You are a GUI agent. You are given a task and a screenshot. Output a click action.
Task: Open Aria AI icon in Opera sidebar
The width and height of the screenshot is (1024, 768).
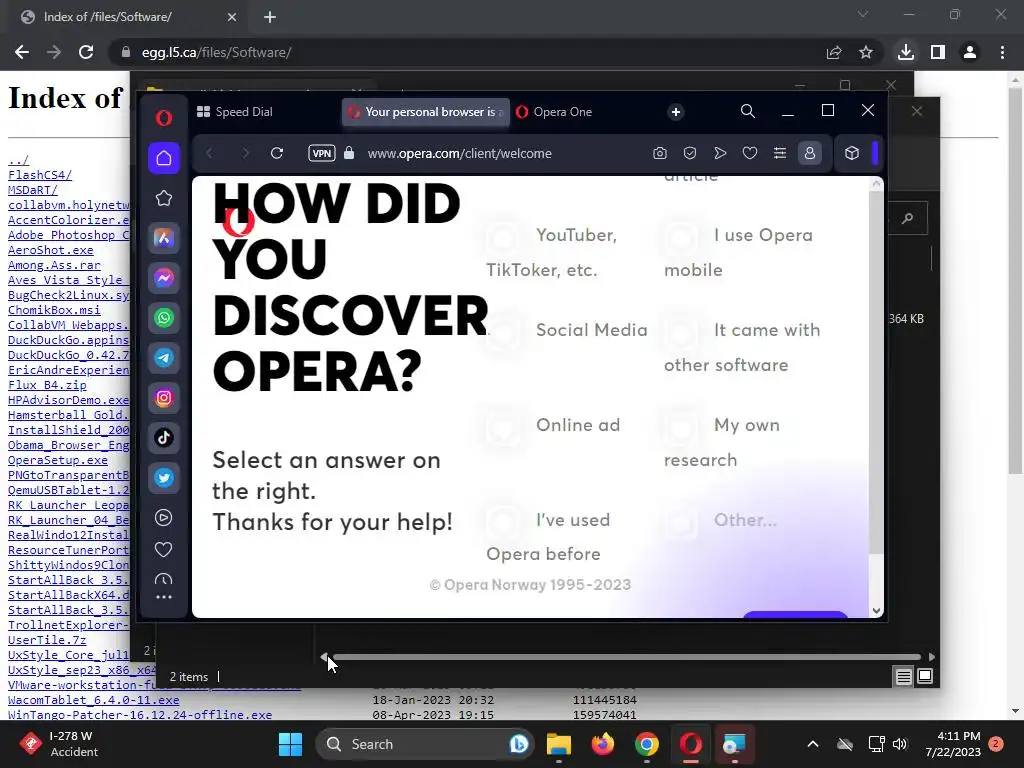pos(164,238)
